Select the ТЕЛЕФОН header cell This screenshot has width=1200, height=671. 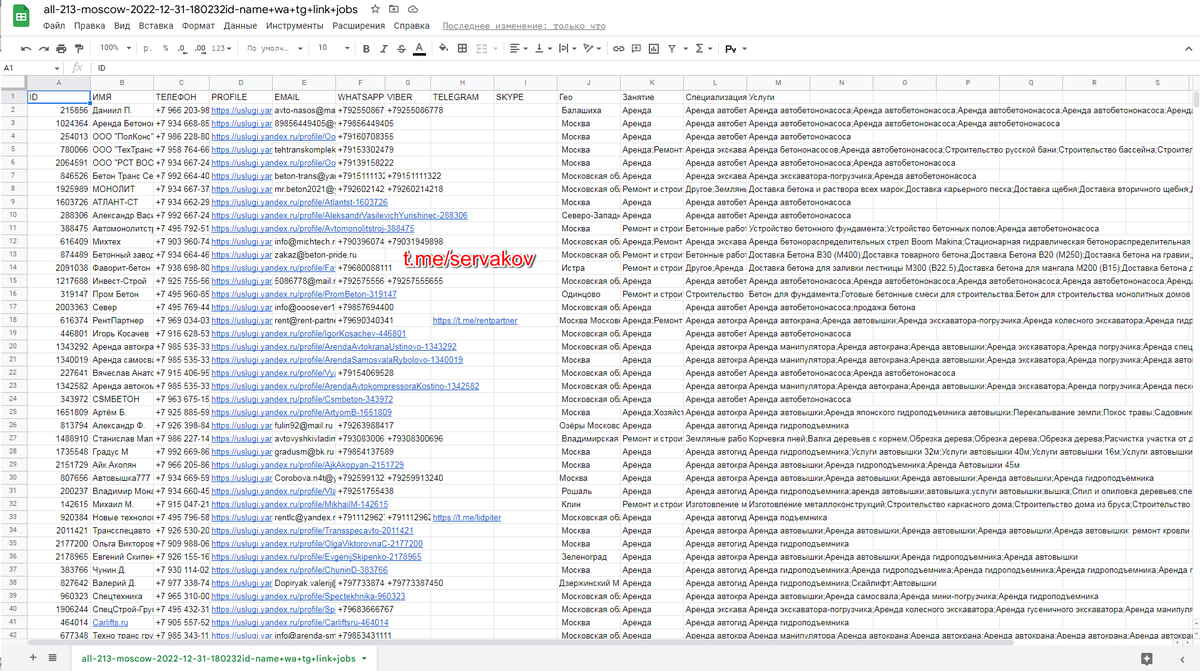pos(182,97)
